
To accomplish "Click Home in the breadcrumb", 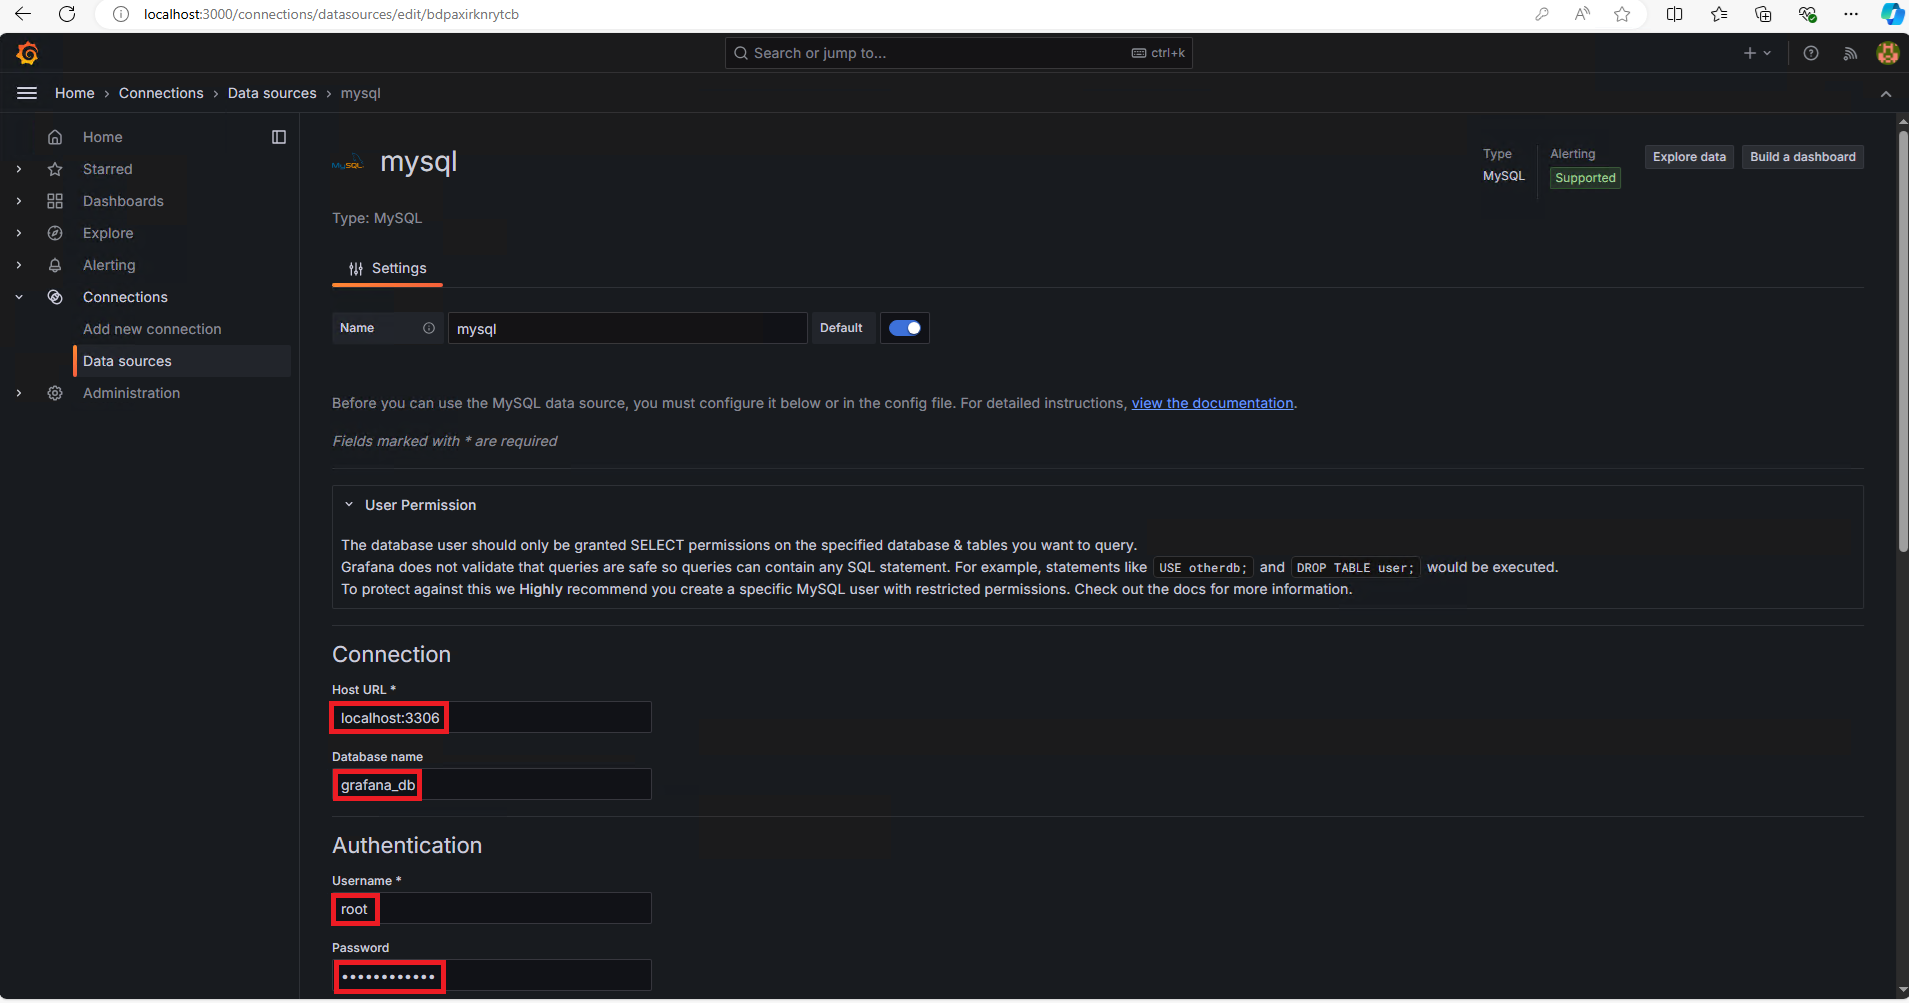I will pos(75,93).
